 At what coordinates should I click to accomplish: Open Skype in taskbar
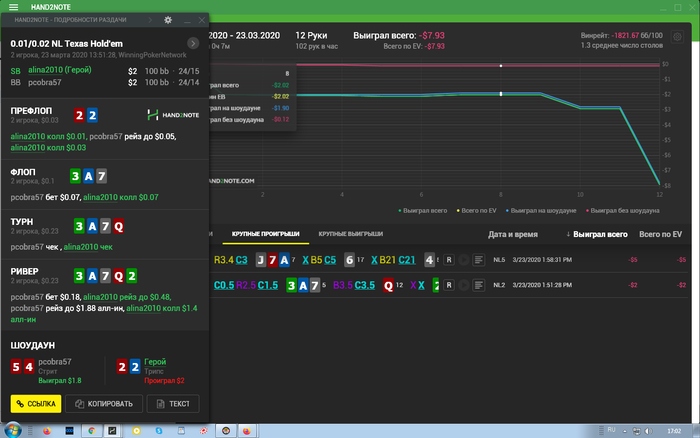[x=159, y=431]
